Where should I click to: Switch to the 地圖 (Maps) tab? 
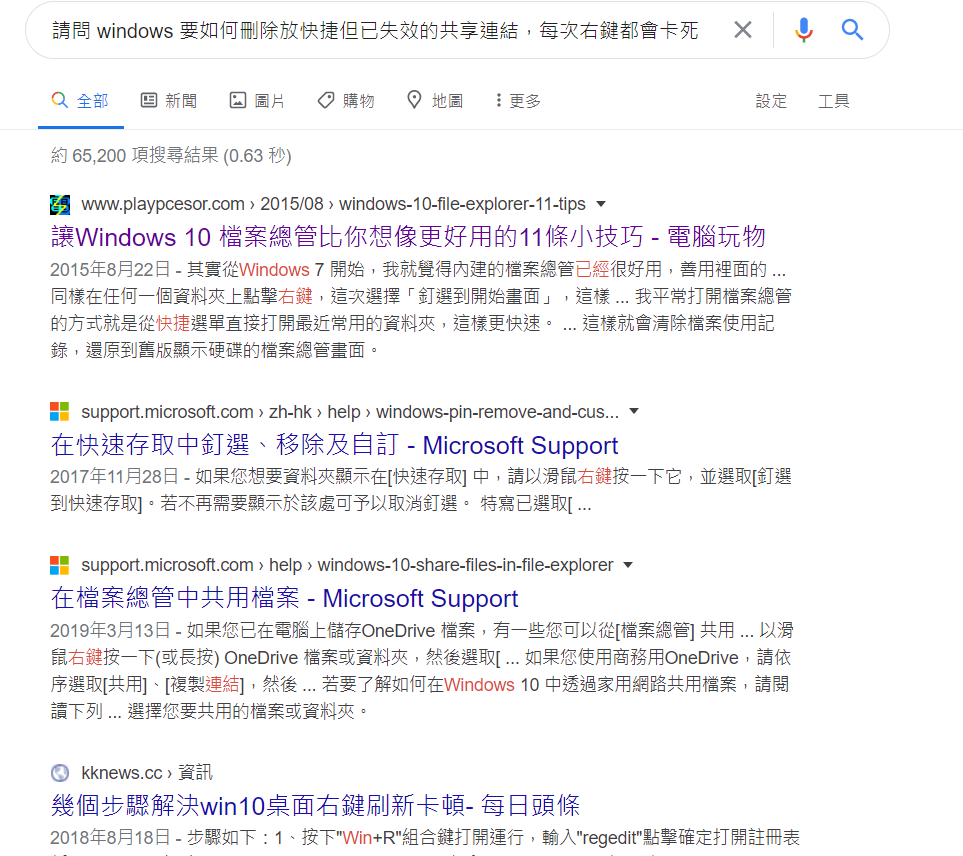435,101
